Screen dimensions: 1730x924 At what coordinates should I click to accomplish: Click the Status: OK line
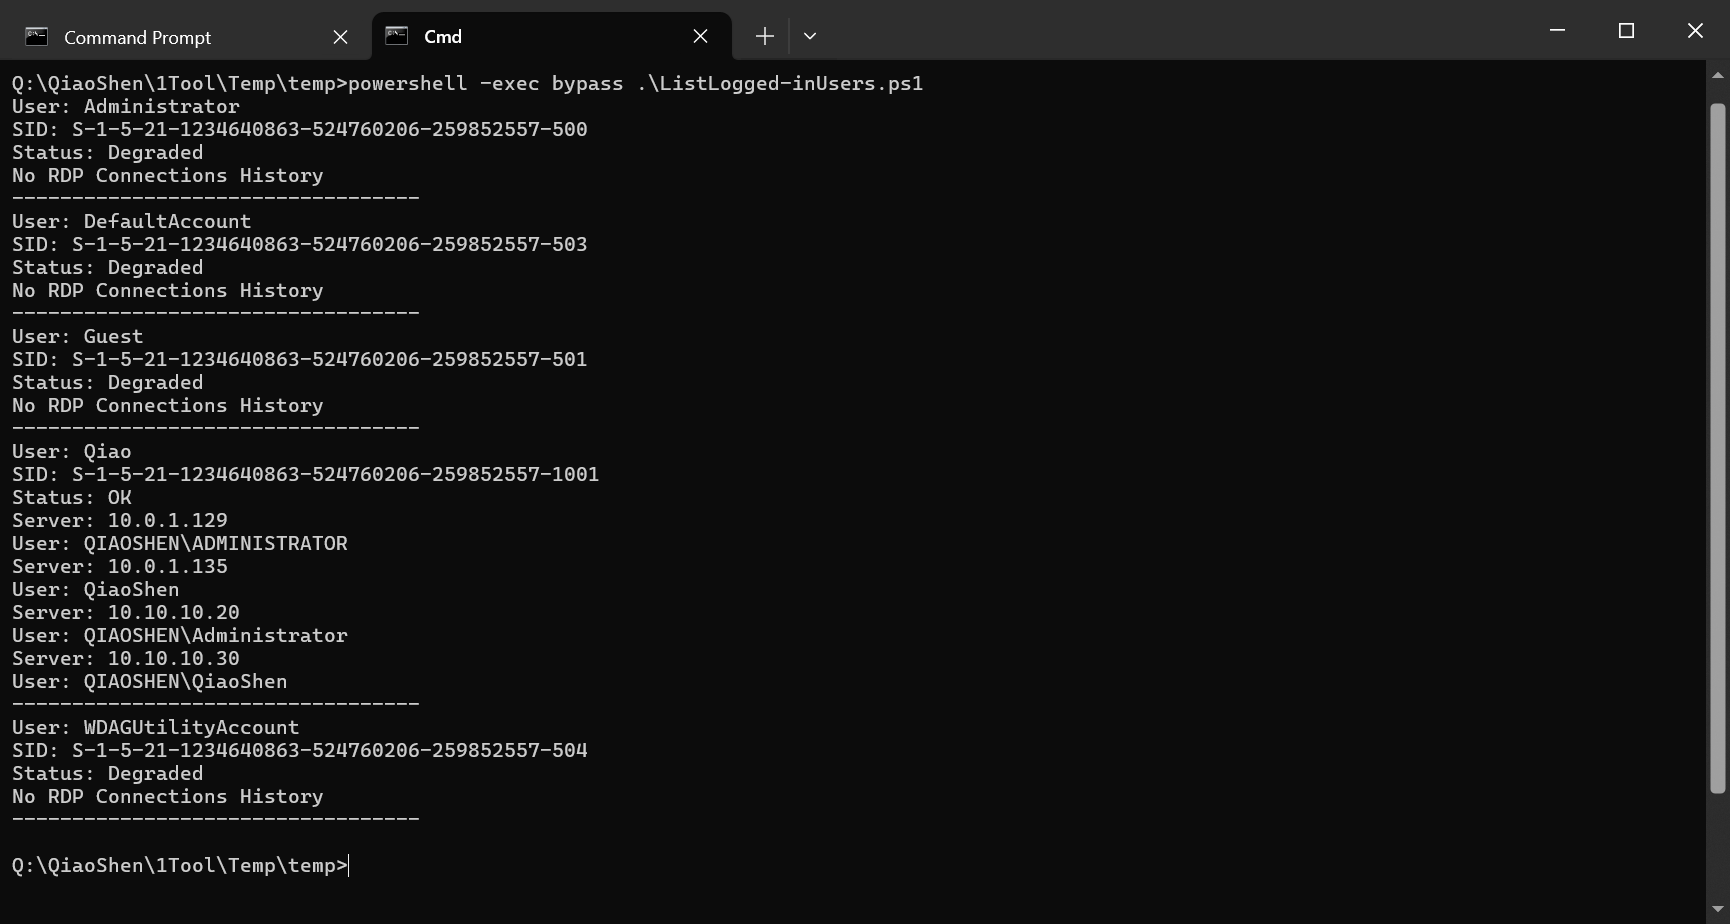click(x=72, y=498)
